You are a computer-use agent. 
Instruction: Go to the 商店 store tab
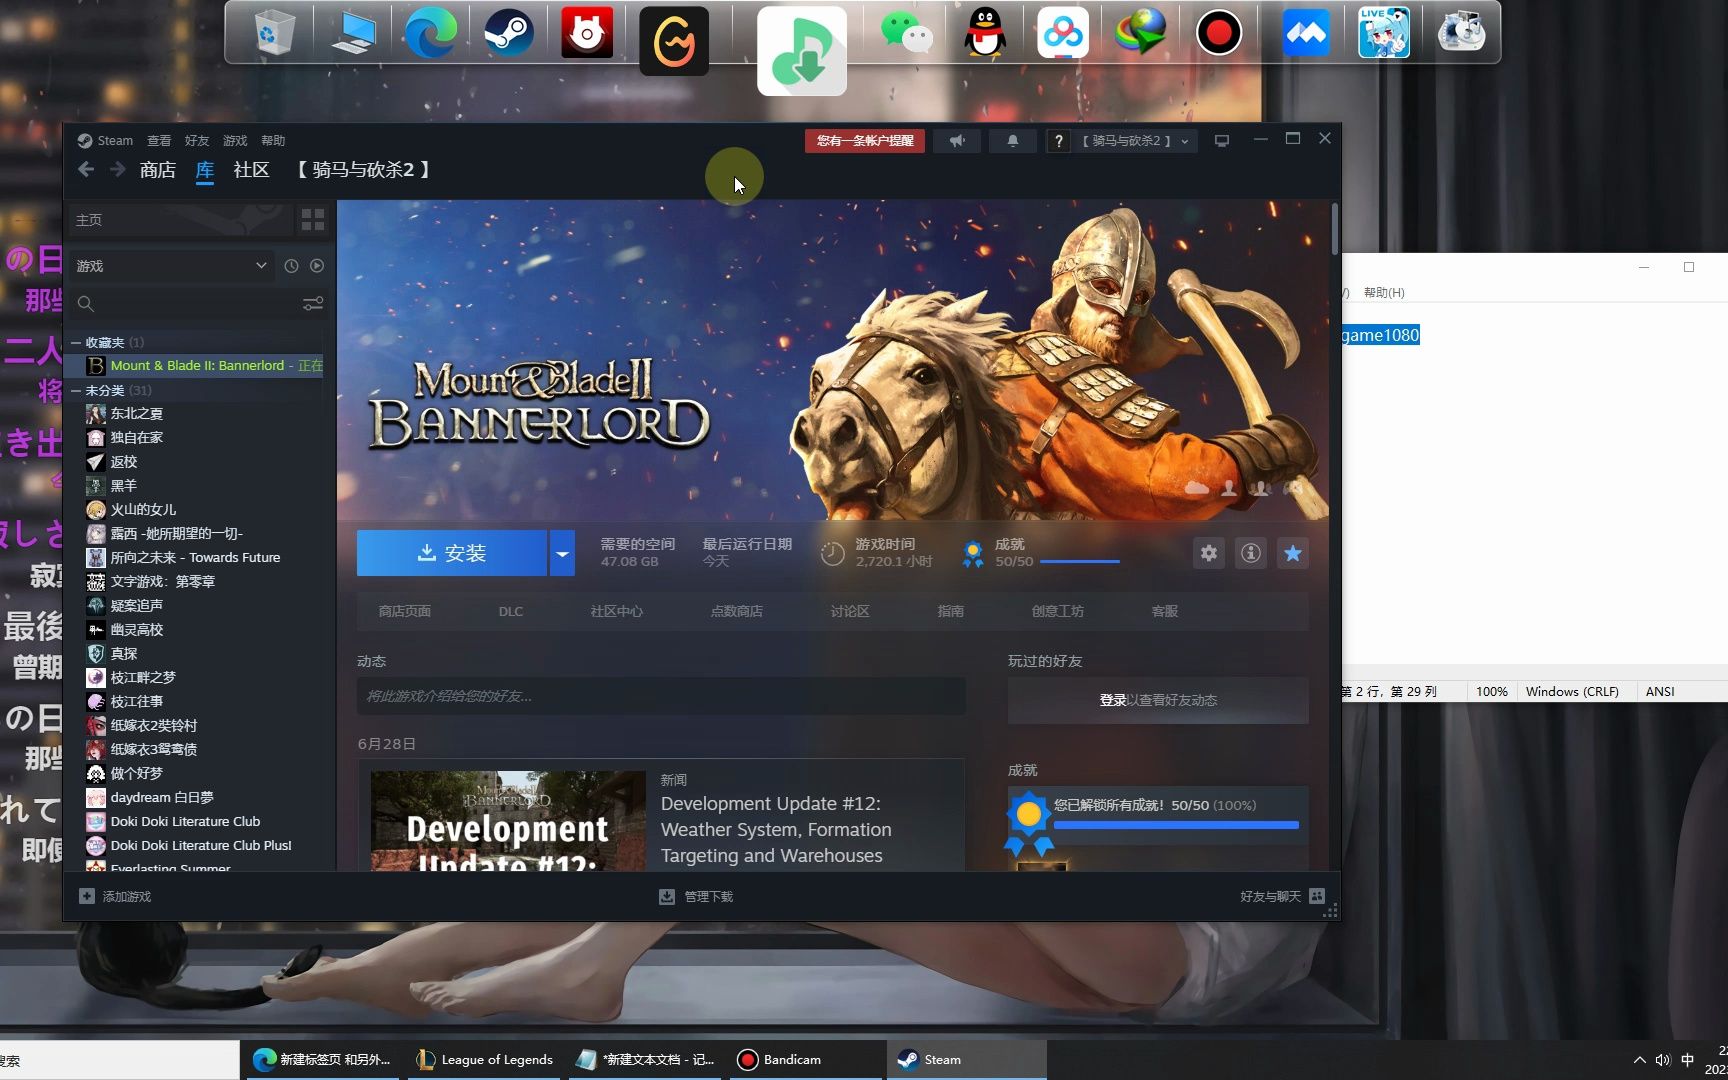[x=158, y=170]
